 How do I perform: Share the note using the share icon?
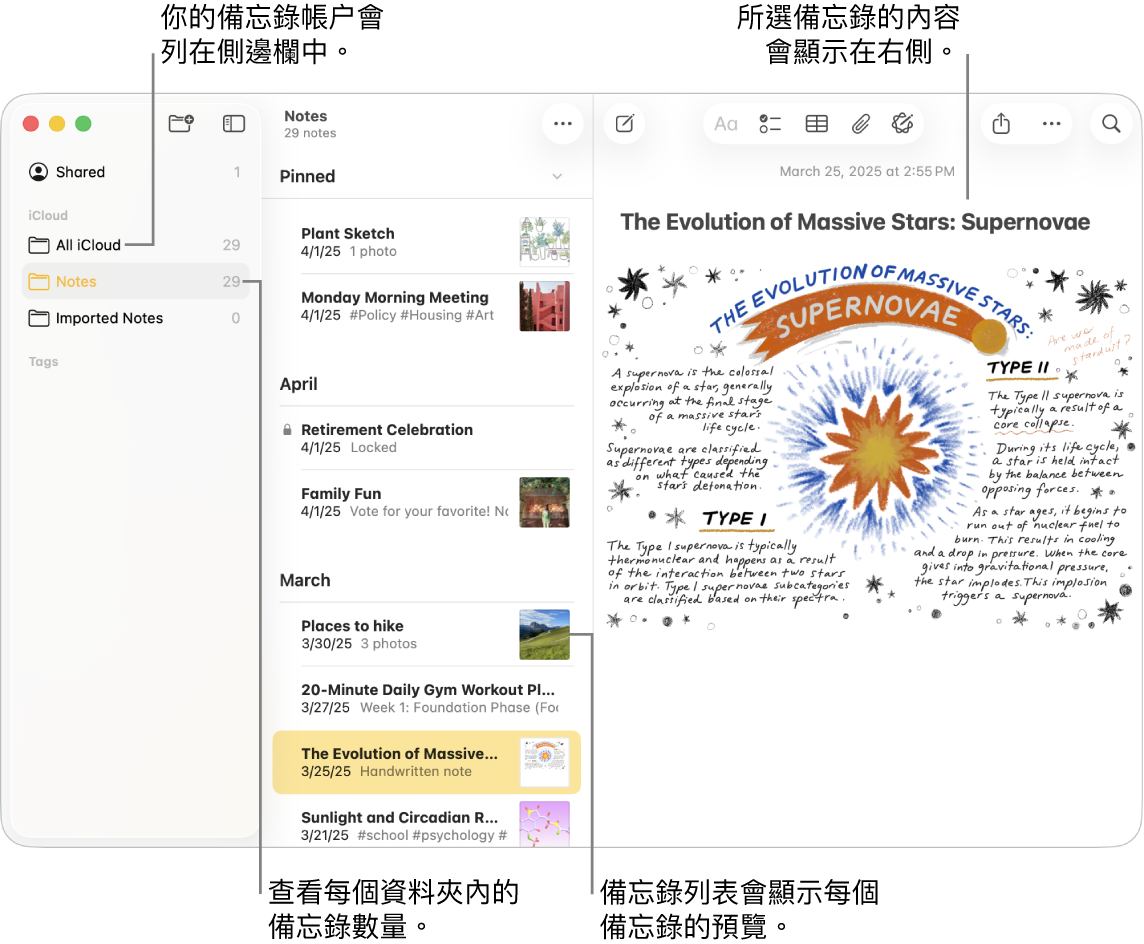pos(1001,123)
